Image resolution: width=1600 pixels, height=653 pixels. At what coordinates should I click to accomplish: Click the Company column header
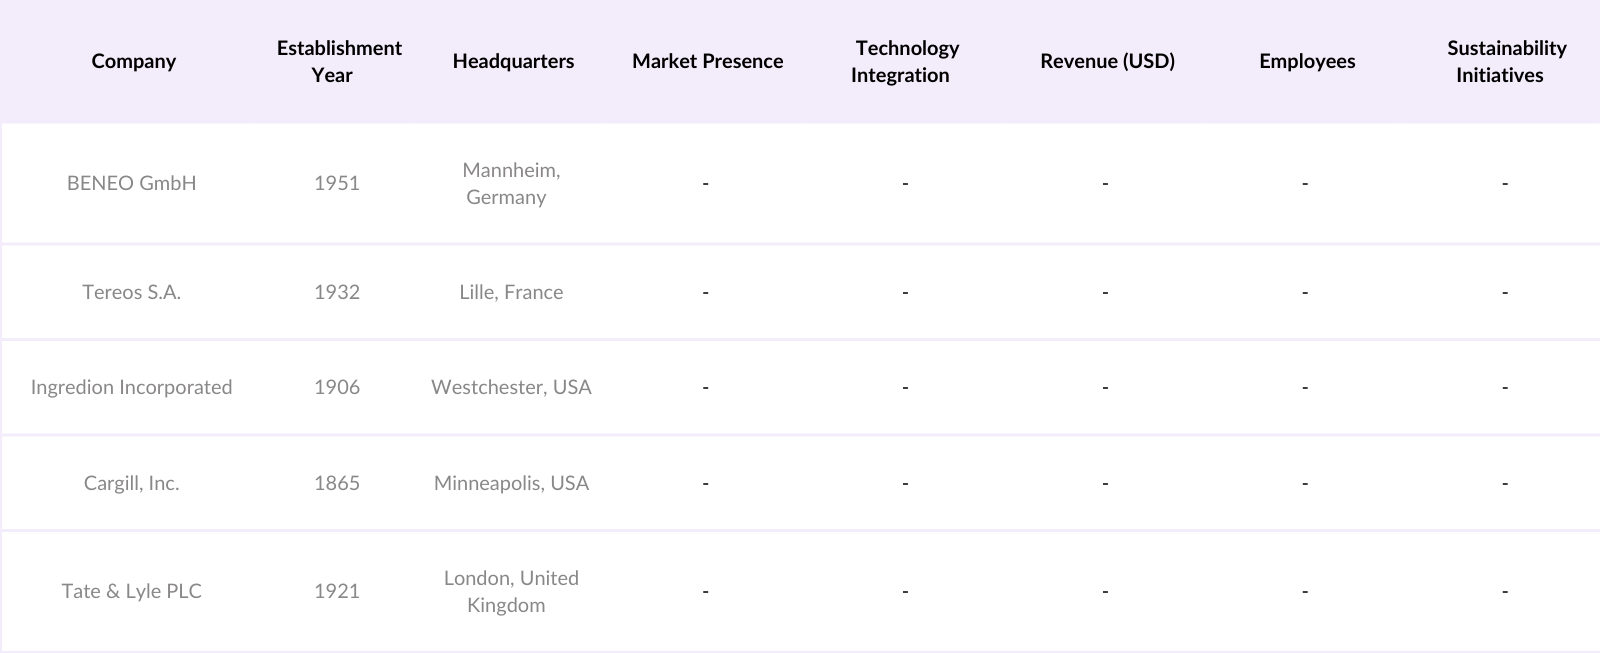(x=133, y=61)
